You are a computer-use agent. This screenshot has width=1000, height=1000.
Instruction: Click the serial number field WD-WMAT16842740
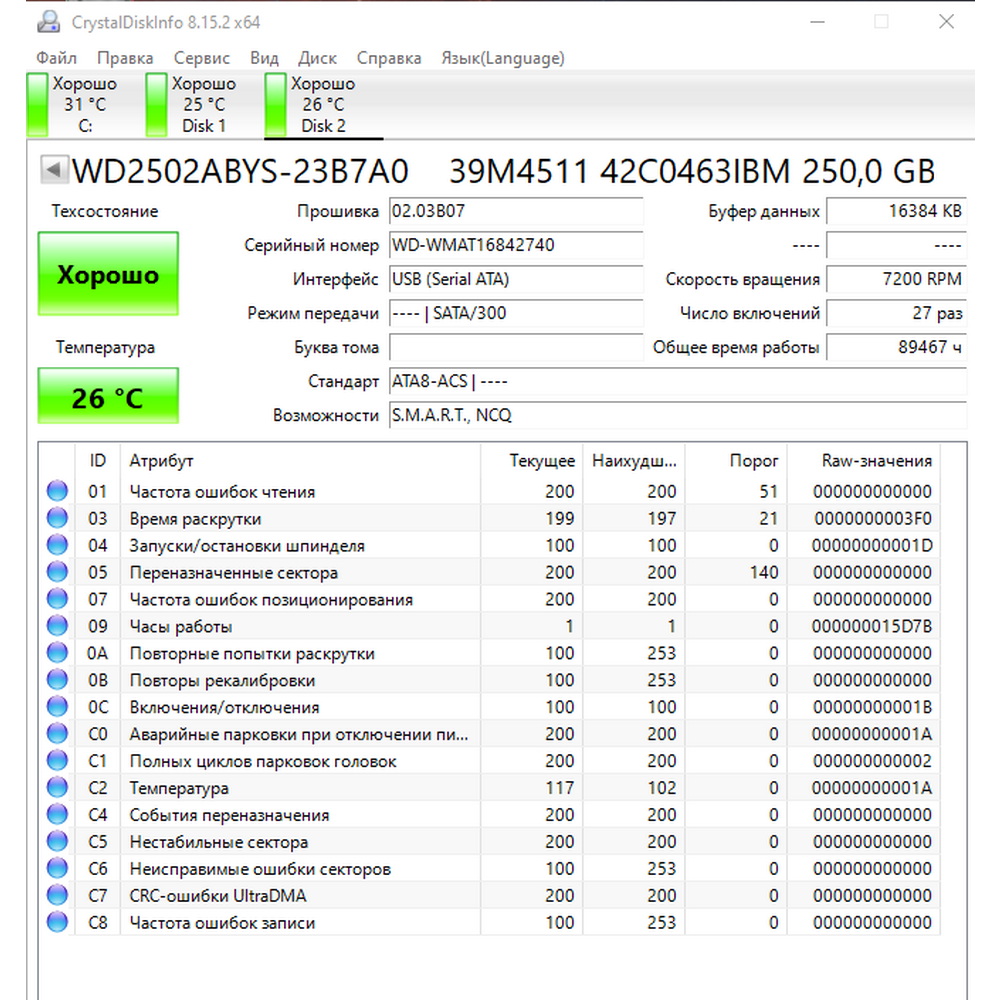516,245
